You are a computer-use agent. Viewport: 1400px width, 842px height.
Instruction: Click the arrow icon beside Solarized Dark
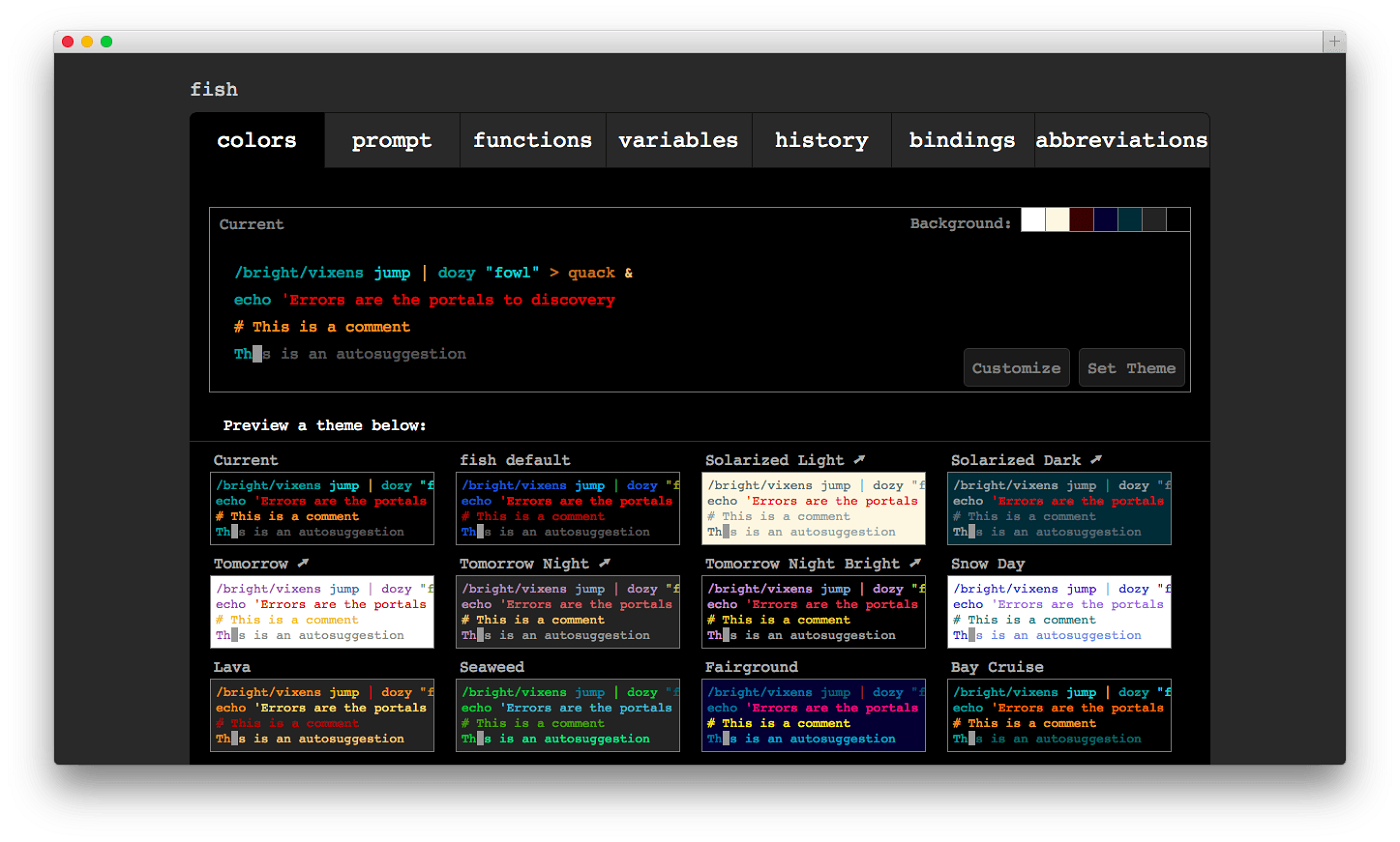coord(1096,460)
